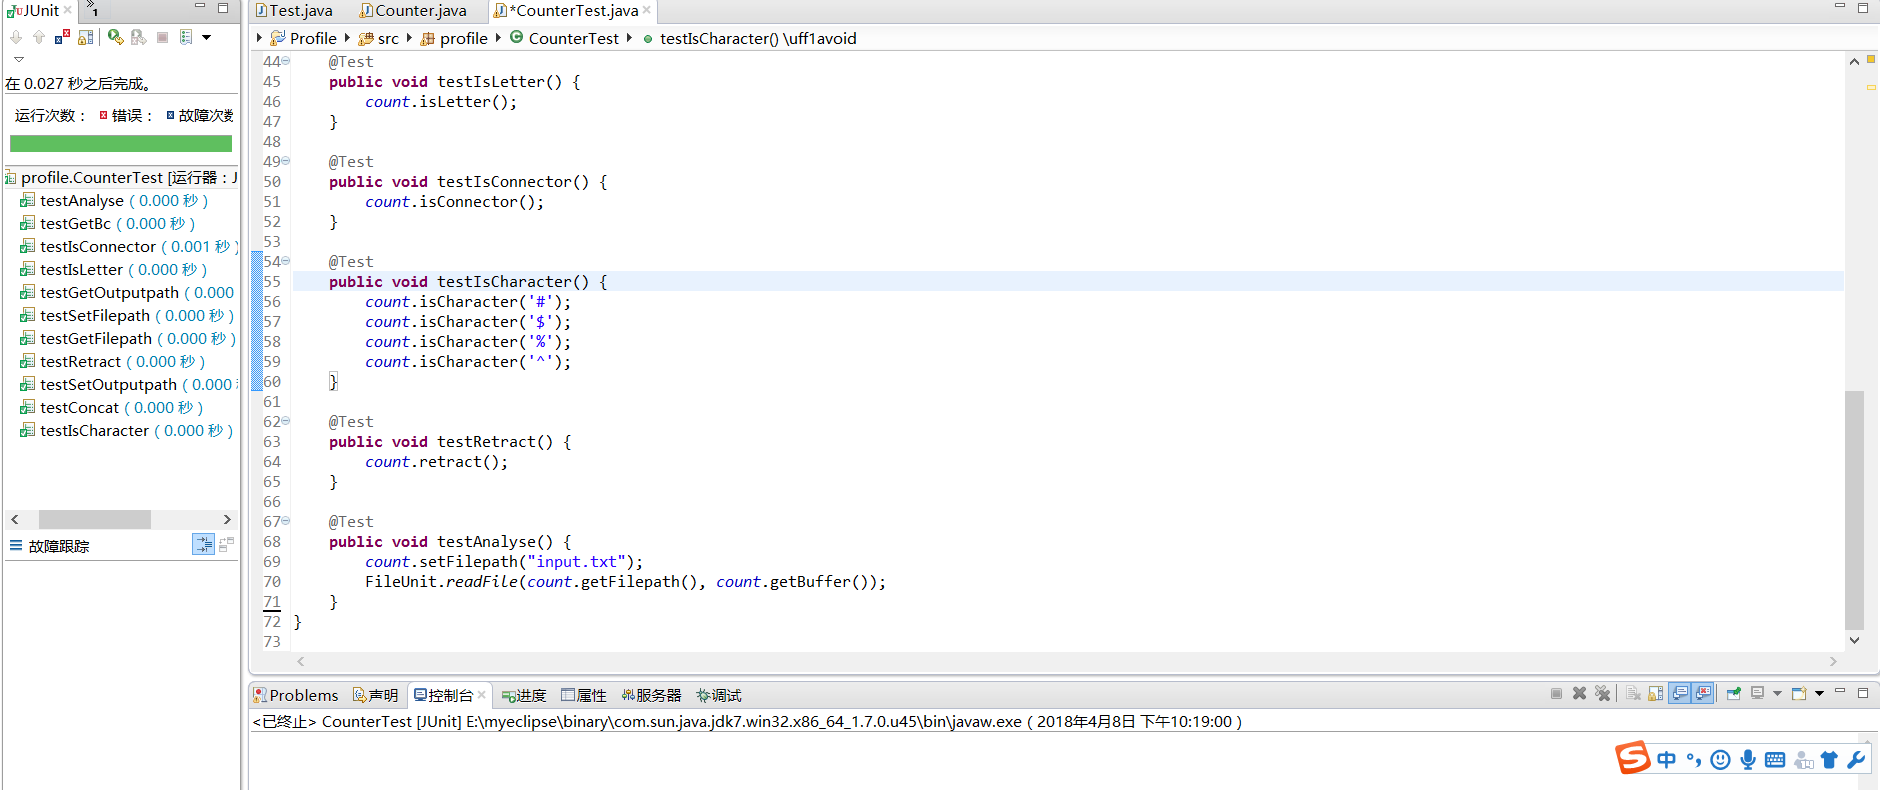Select testSetFilepath test result
This screenshot has width=1880, height=790.
coord(129,315)
